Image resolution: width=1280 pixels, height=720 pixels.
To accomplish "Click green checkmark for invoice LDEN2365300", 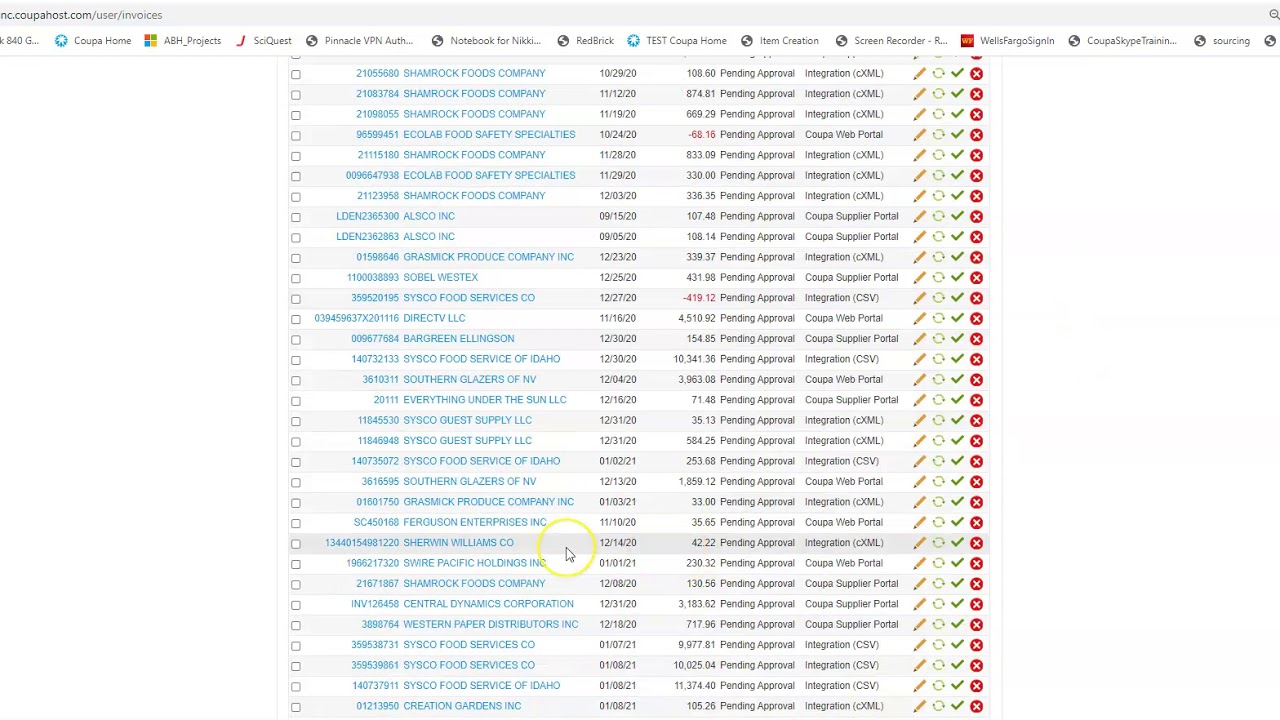I will click(x=957, y=216).
